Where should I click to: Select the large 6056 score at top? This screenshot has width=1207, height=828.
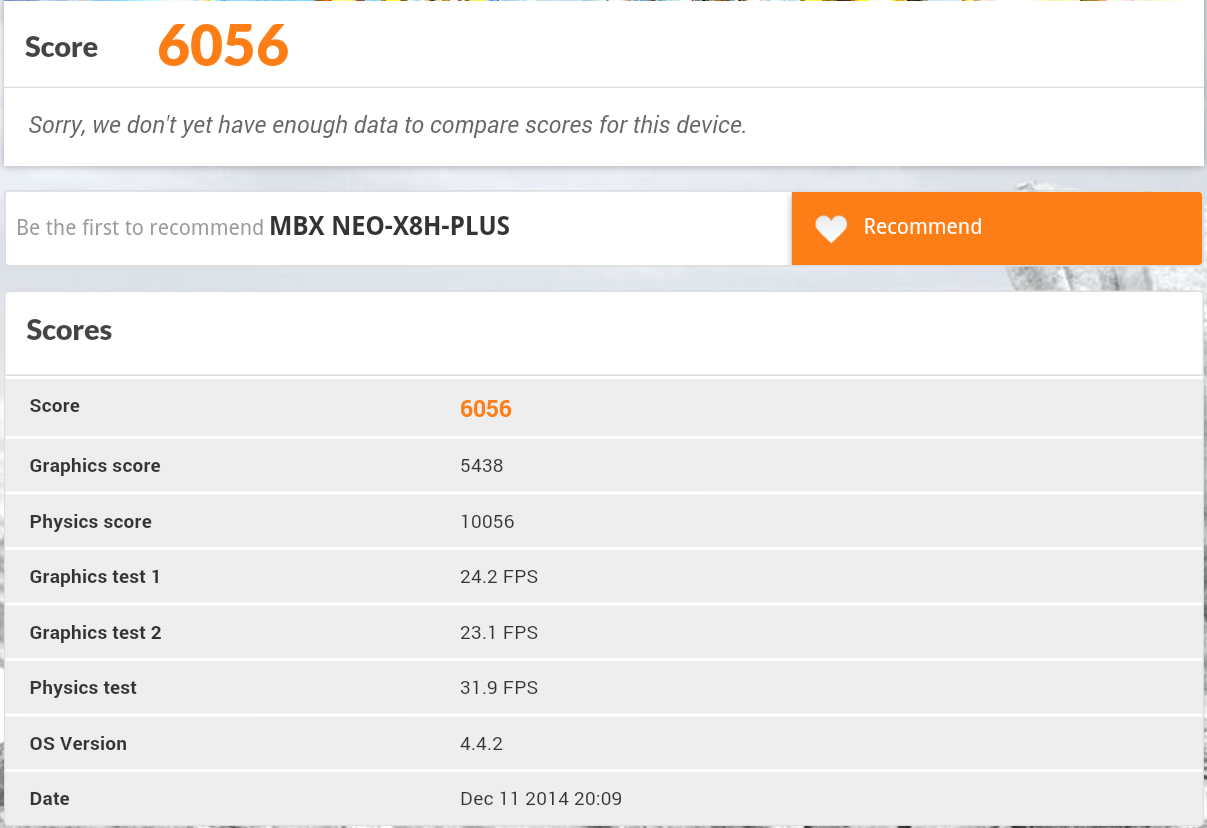(224, 46)
